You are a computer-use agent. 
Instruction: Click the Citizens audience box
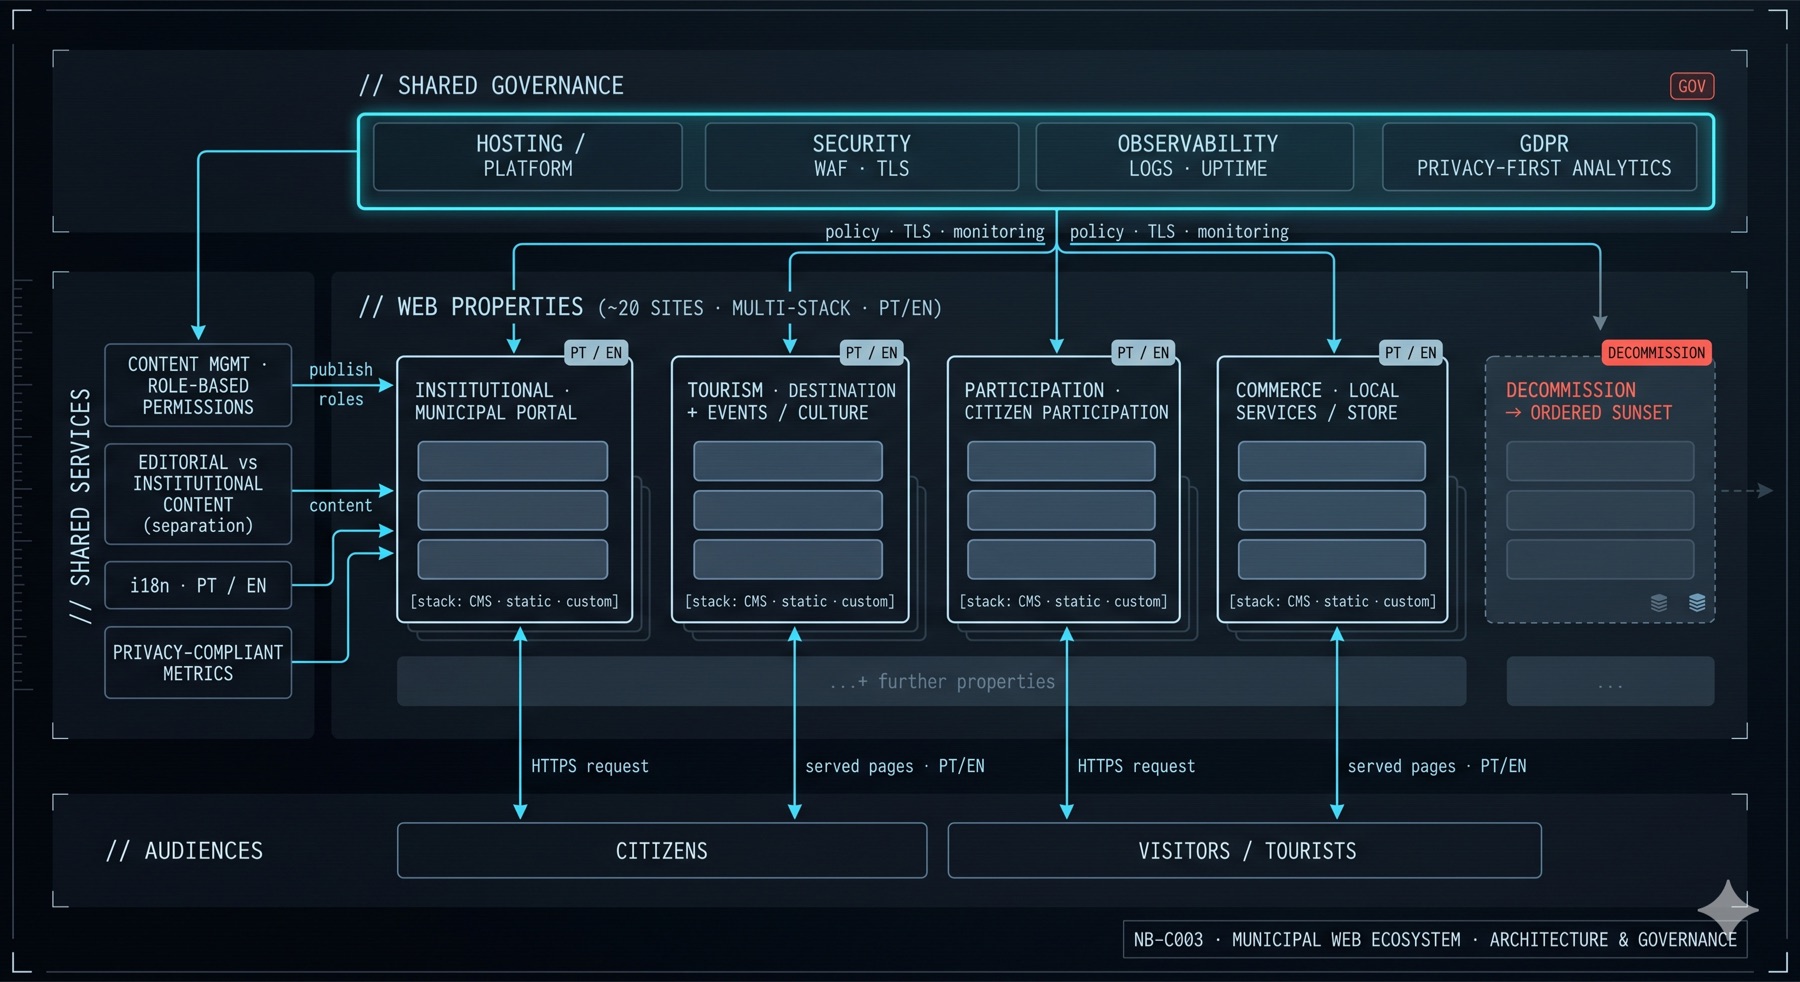click(662, 850)
